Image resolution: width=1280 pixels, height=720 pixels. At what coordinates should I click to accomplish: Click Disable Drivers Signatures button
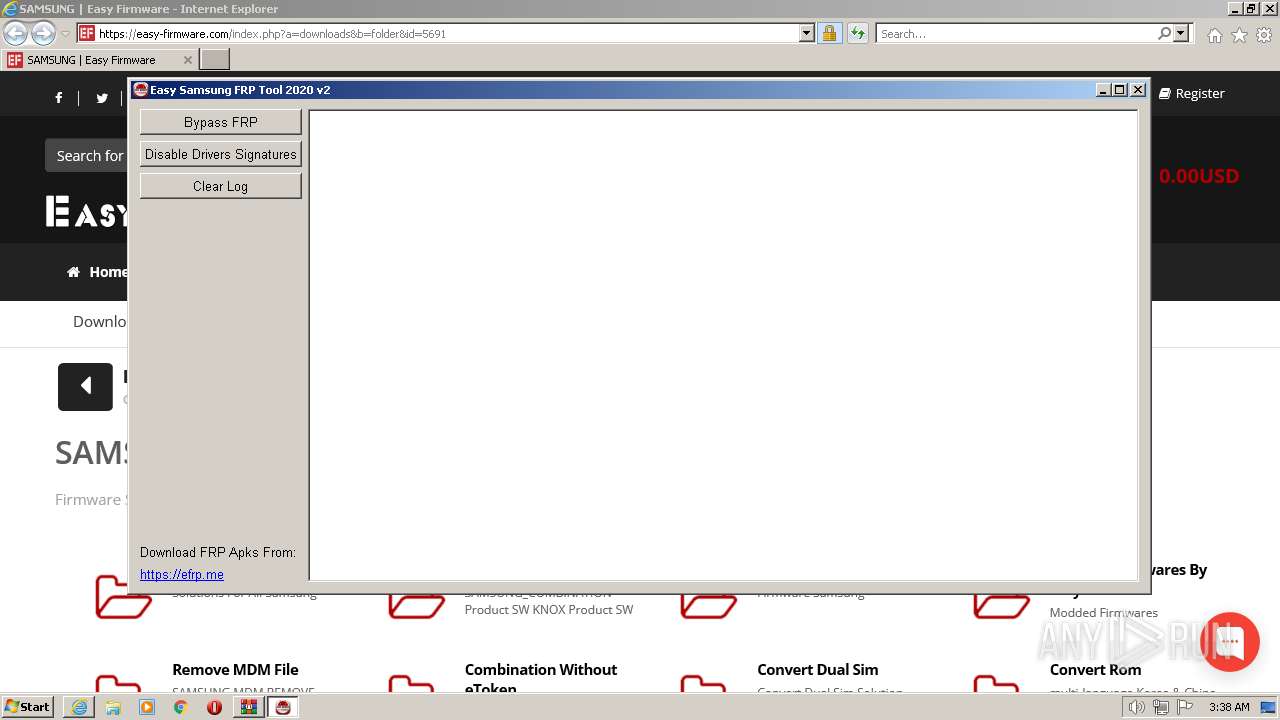(x=220, y=154)
